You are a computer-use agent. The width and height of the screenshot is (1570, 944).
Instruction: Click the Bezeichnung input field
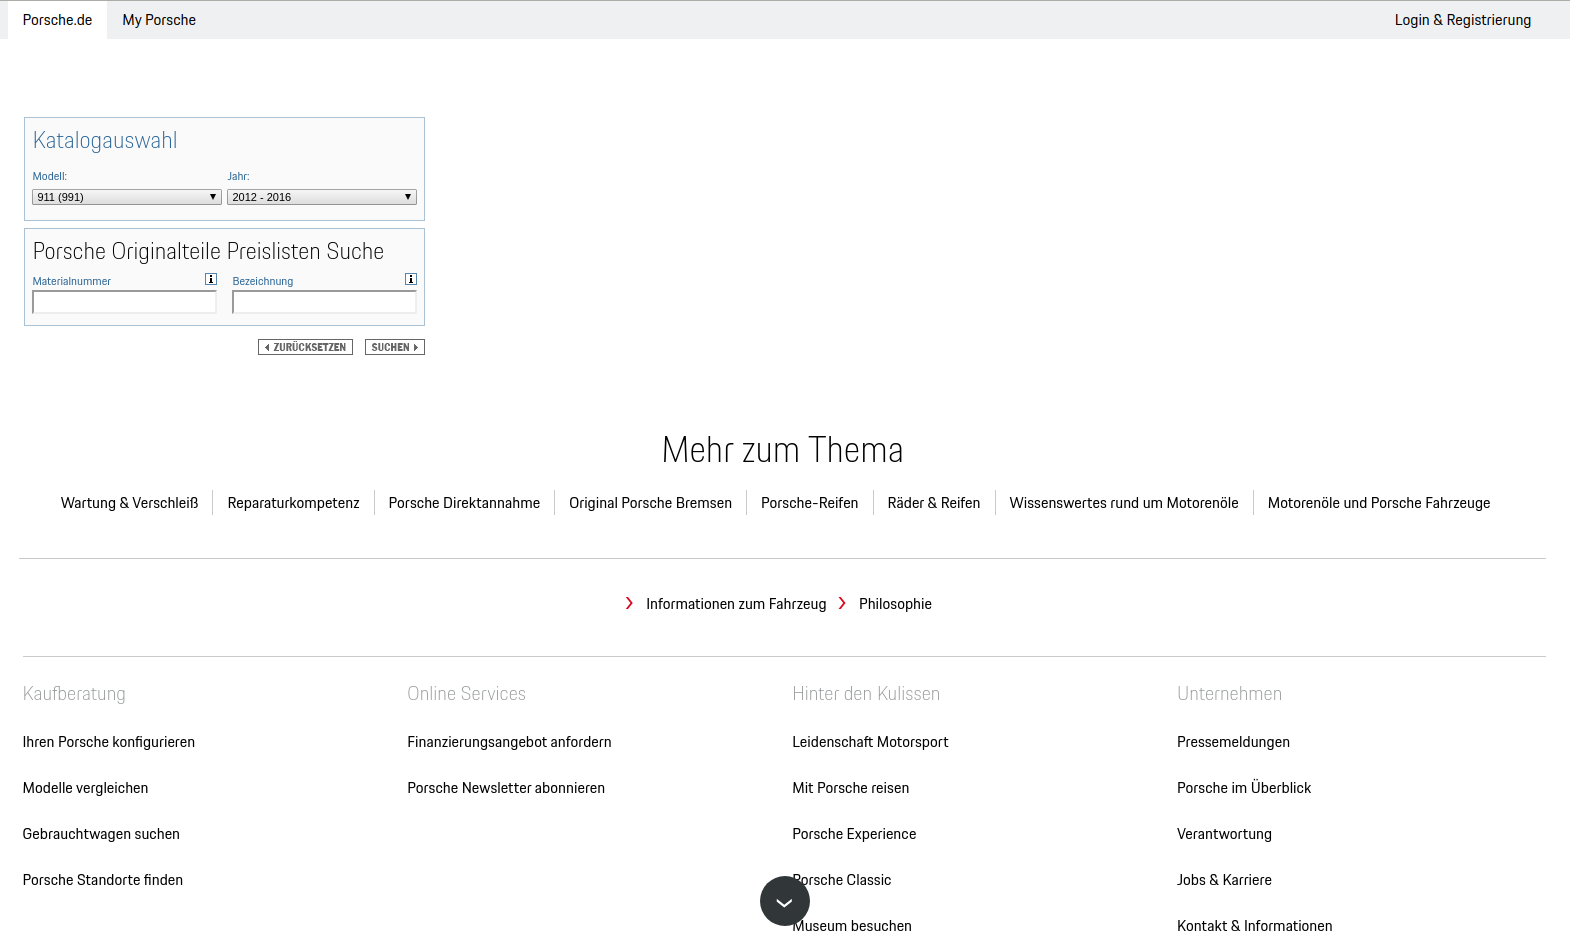324,302
